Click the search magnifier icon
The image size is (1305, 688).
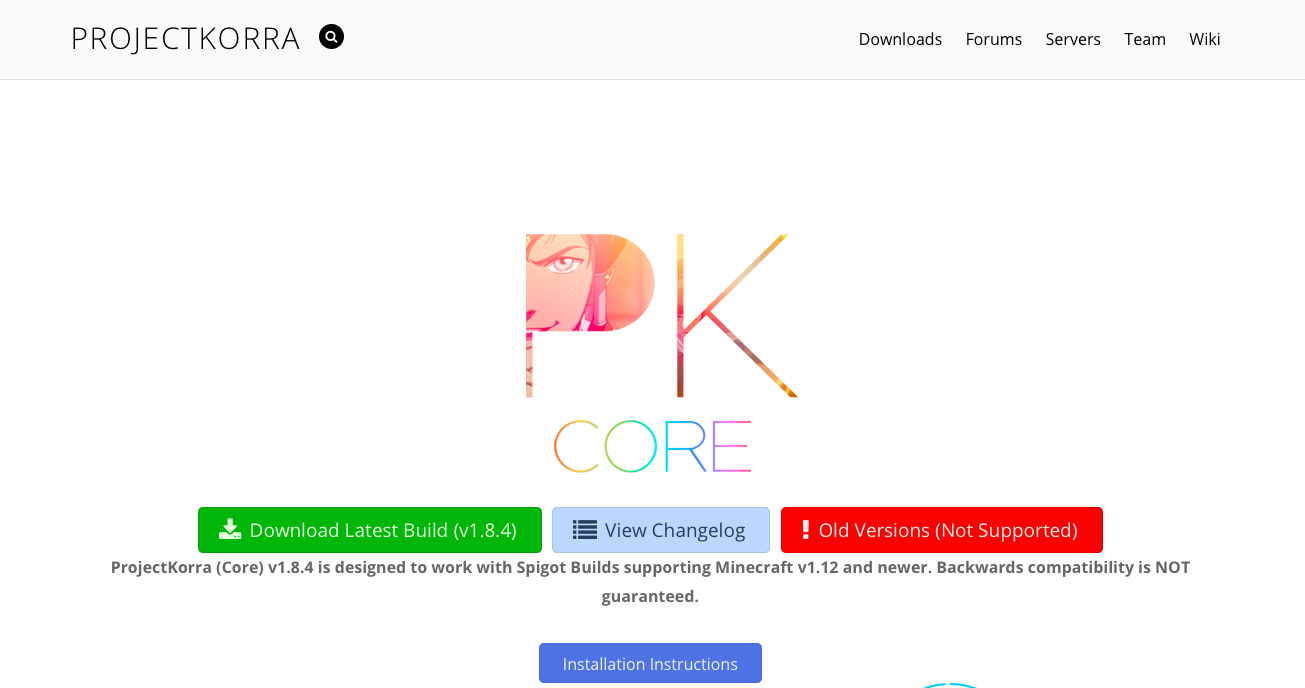(331, 37)
